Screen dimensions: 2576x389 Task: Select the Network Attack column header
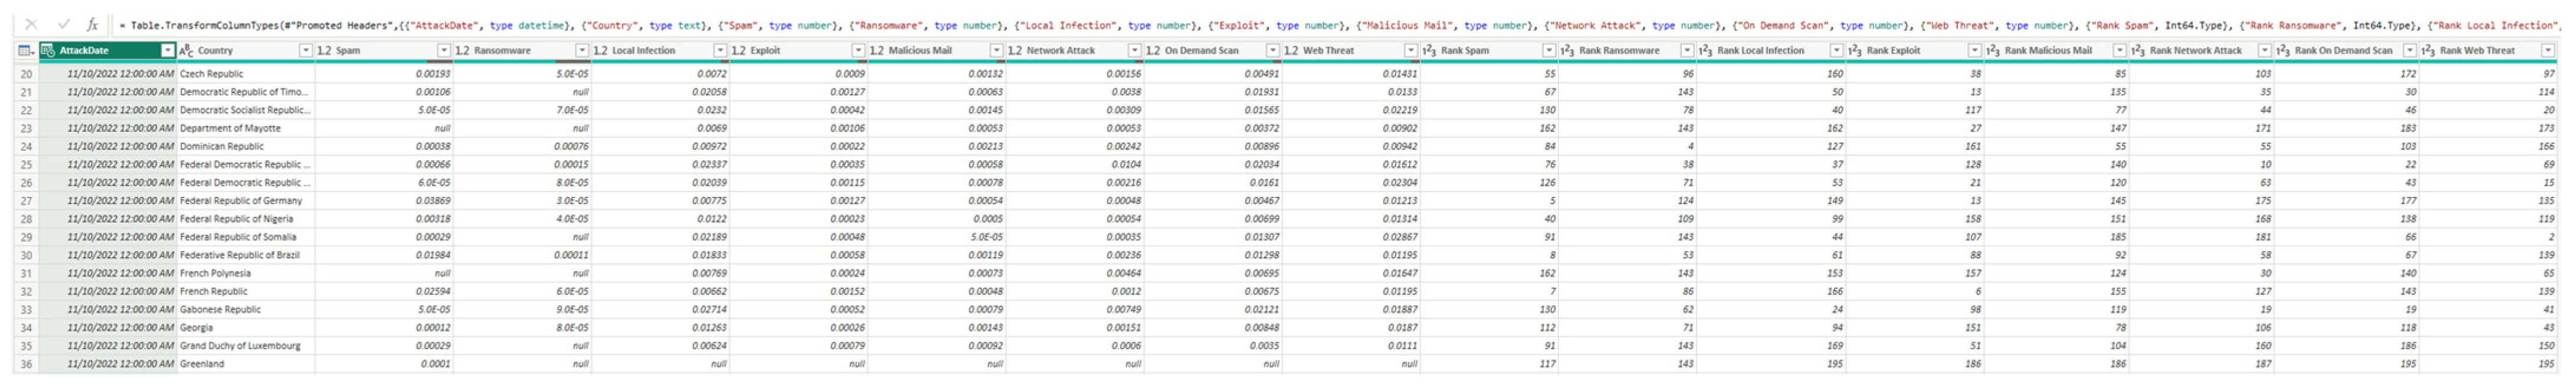(x=1060, y=50)
